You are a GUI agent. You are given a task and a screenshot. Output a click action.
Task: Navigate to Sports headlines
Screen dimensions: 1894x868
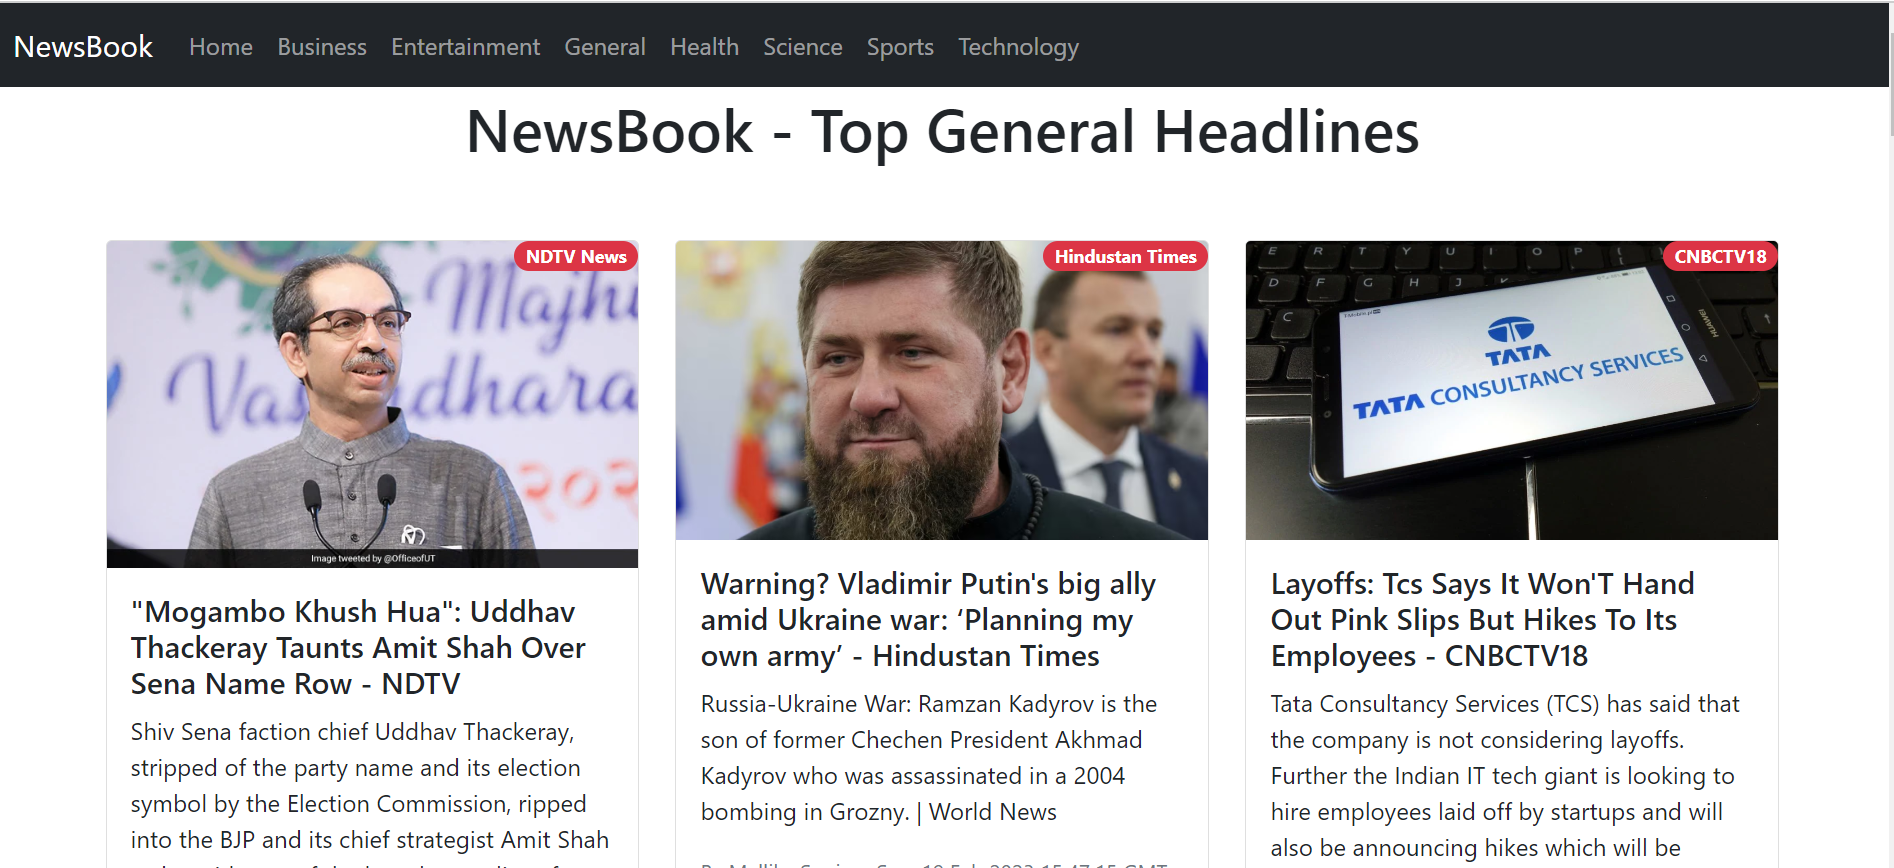[x=900, y=47]
